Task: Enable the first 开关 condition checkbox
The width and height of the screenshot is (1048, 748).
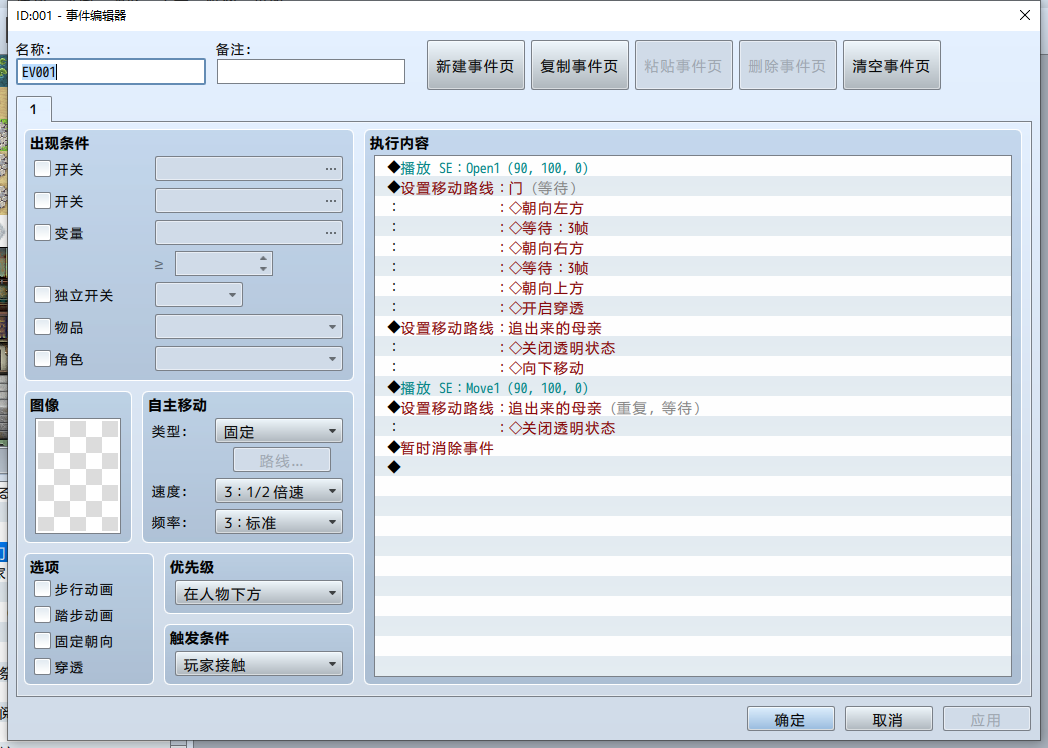Action: (x=42, y=168)
